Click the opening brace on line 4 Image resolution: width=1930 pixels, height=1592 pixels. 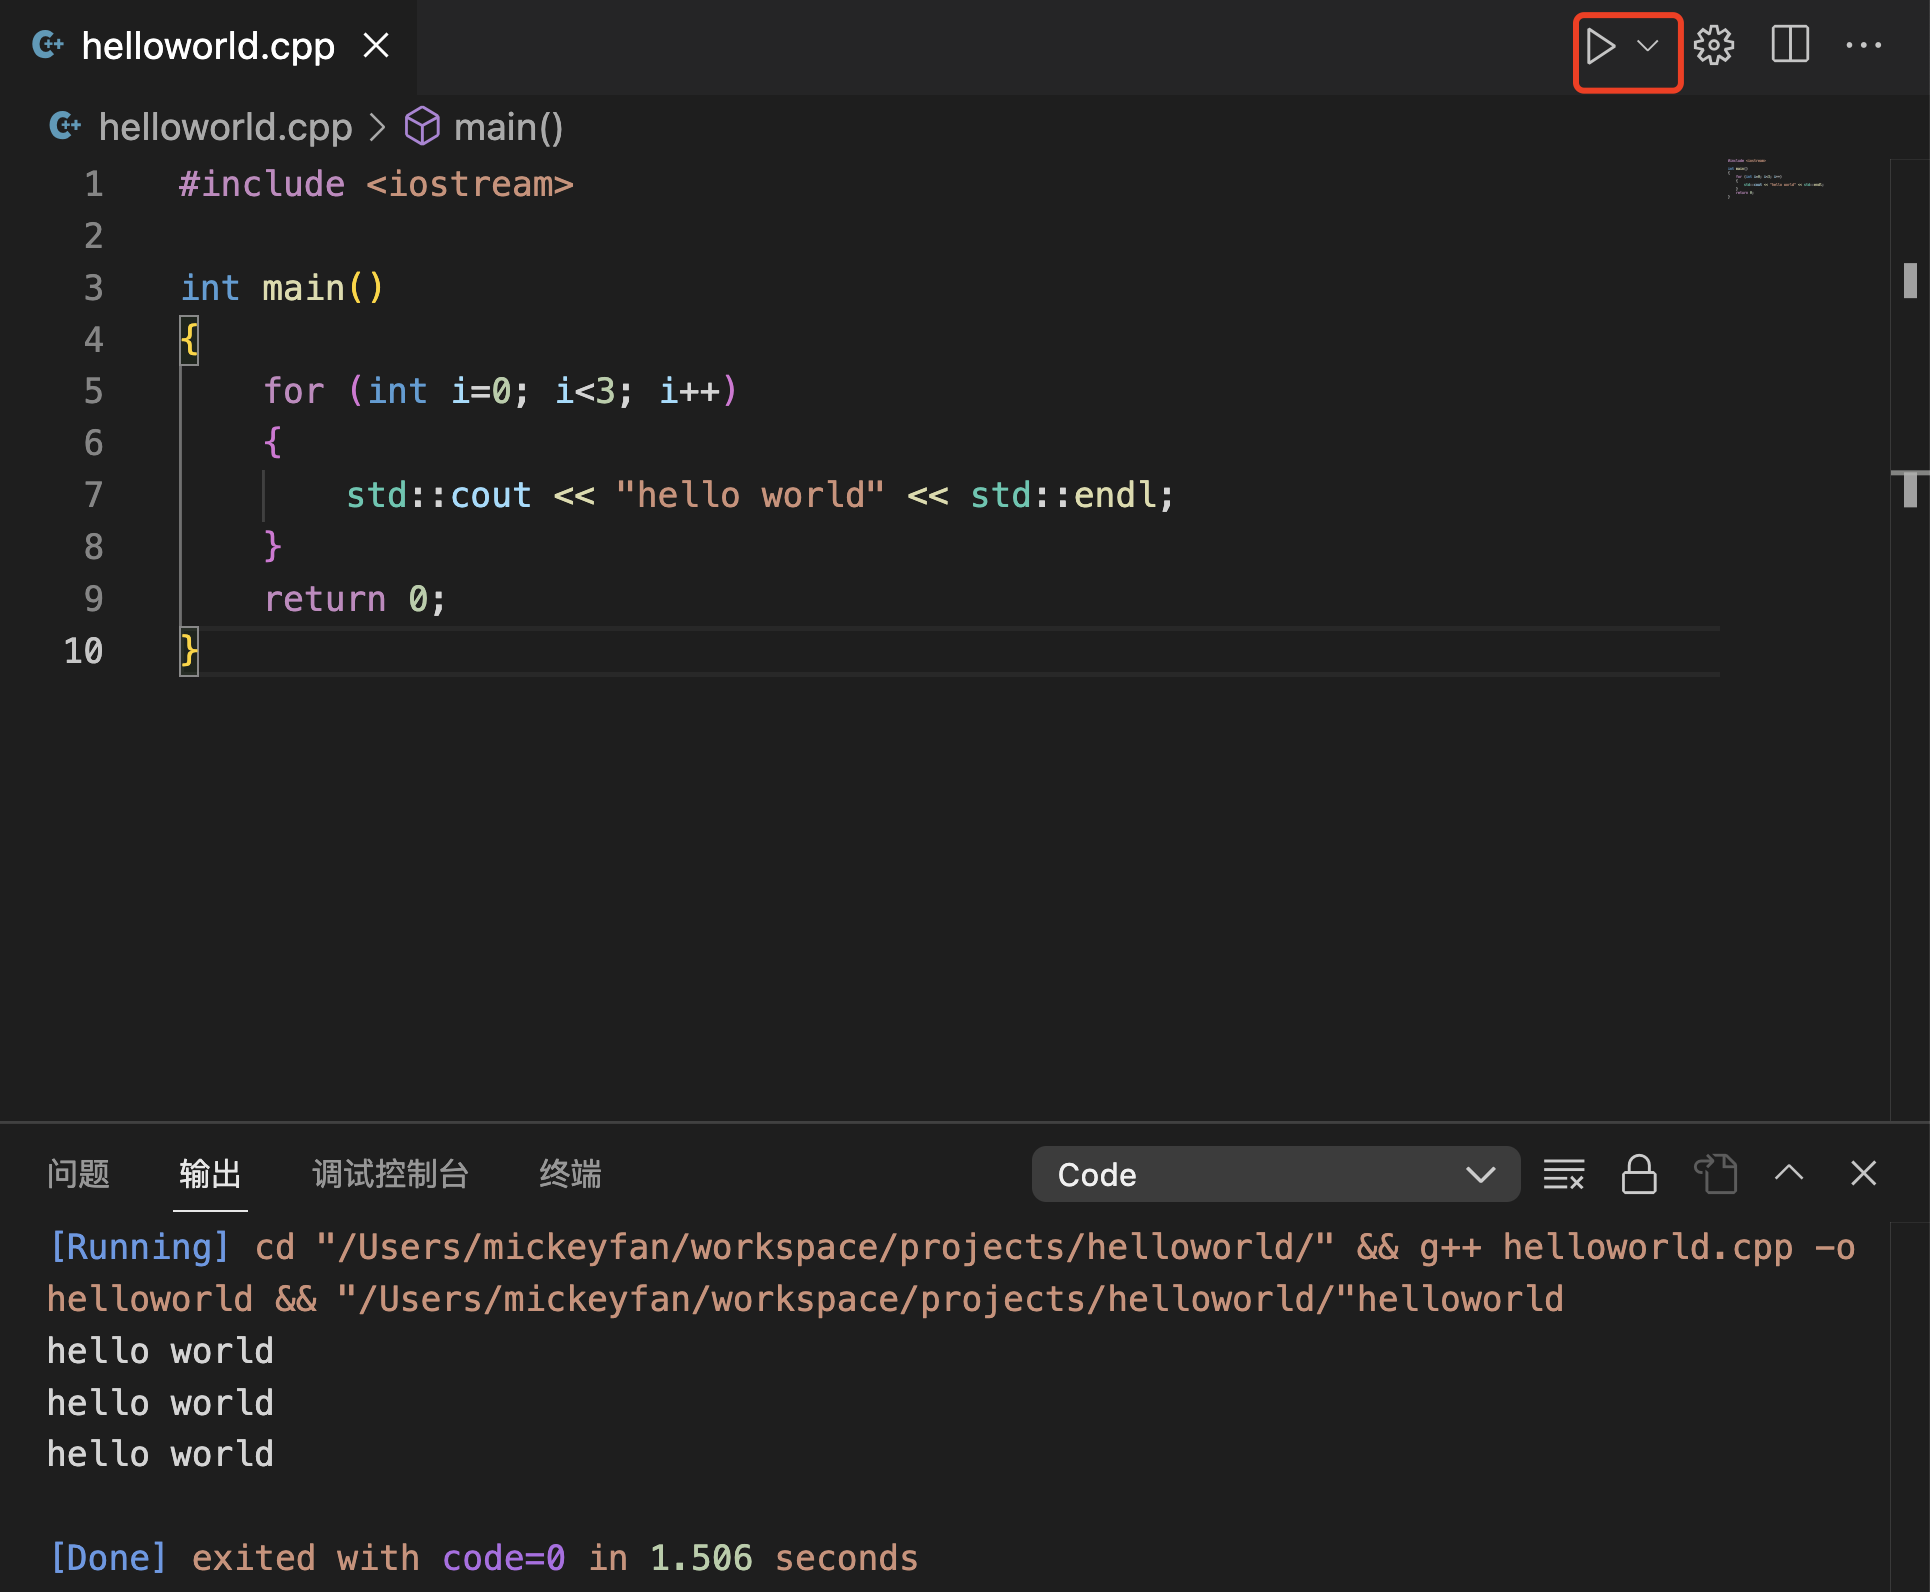click(x=189, y=340)
